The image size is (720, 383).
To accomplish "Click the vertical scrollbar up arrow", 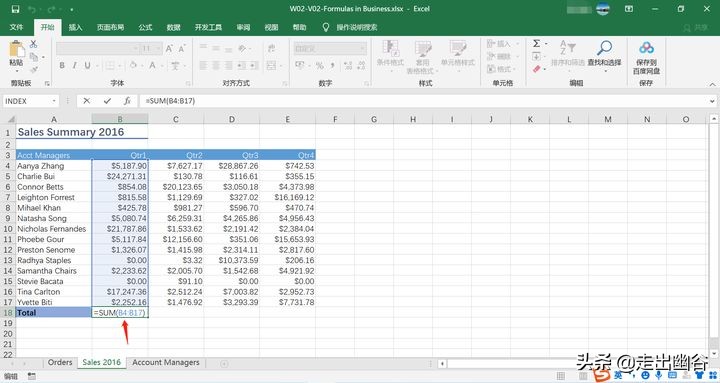I will 714,119.
